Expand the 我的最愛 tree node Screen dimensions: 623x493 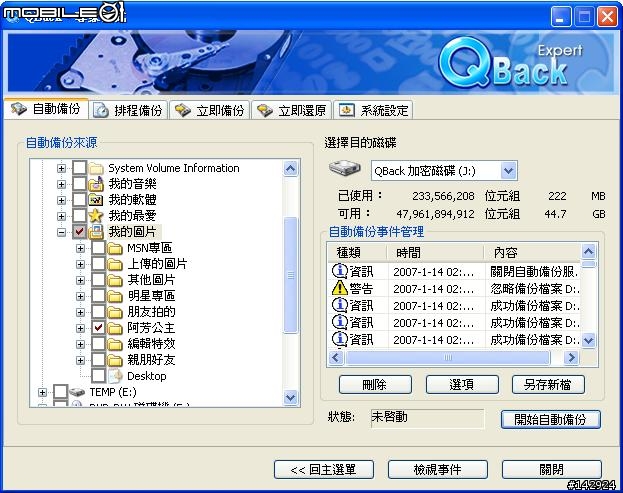coord(61,216)
